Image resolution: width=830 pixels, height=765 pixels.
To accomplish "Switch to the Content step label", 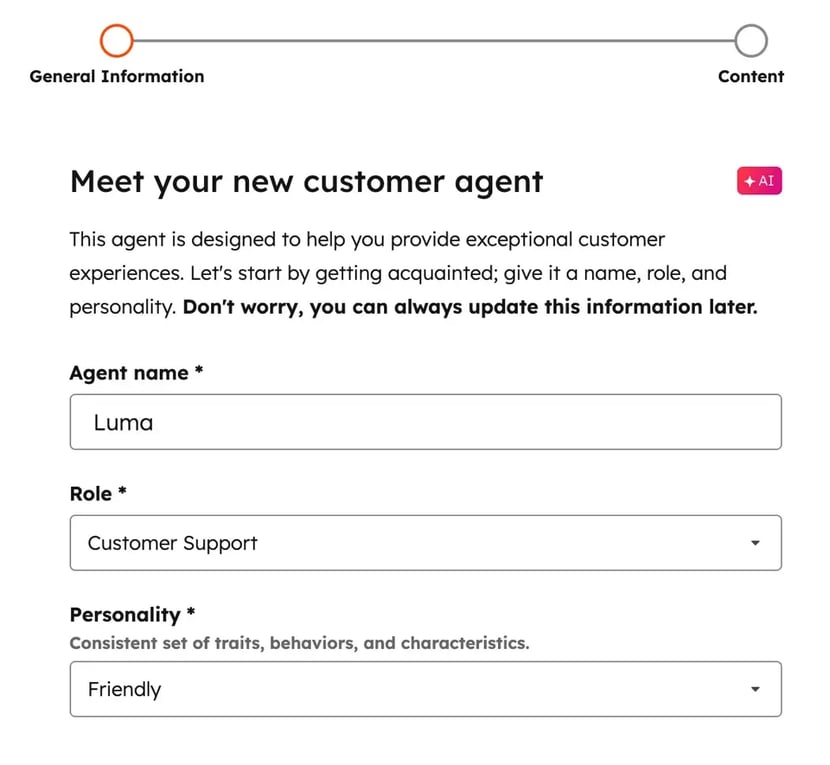I will pyautogui.click(x=751, y=76).
